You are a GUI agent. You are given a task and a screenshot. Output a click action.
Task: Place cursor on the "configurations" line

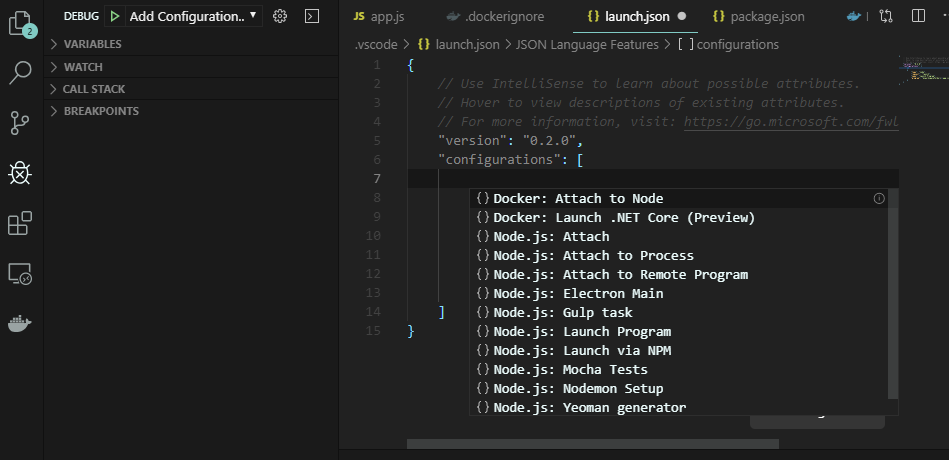pos(510,160)
